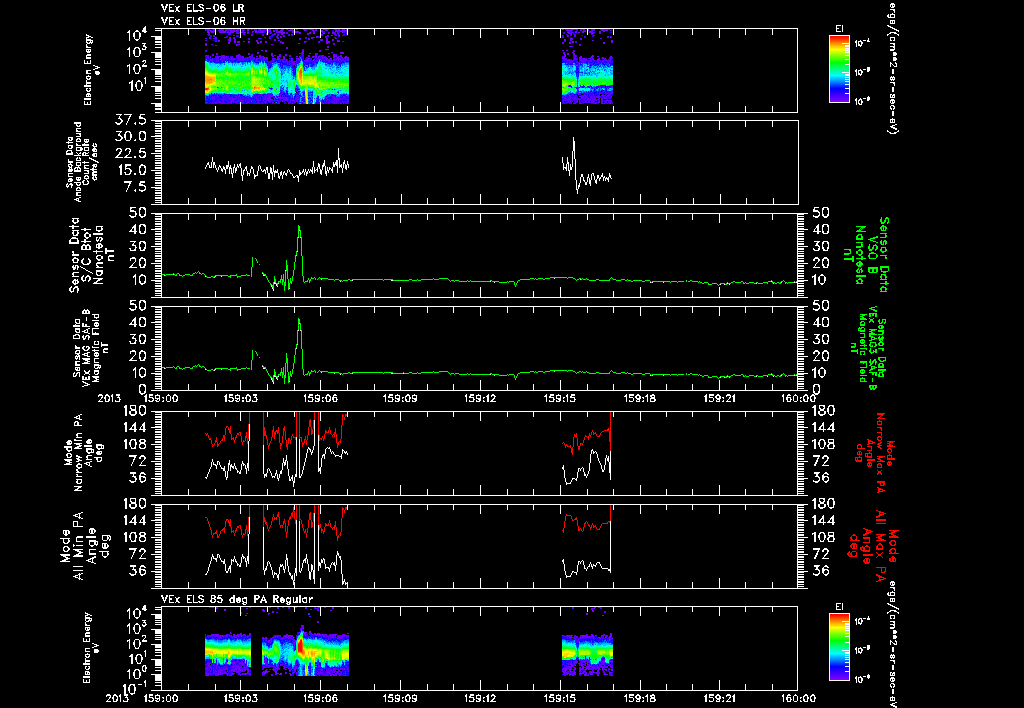Click the El color bar beside the bottom spectrogram
The width and height of the screenshot is (1024, 708).
pyautogui.click(x=839, y=647)
